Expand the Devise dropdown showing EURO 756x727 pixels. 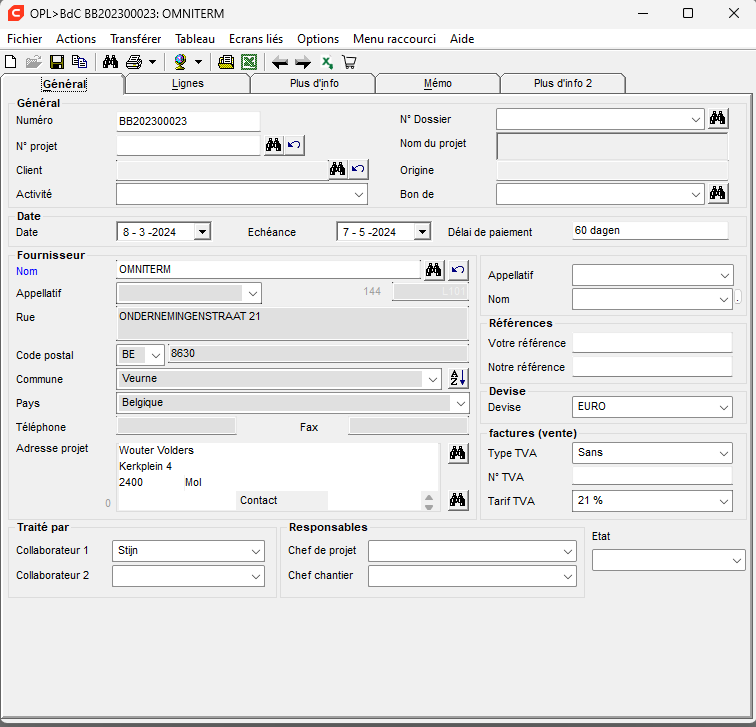click(724, 407)
